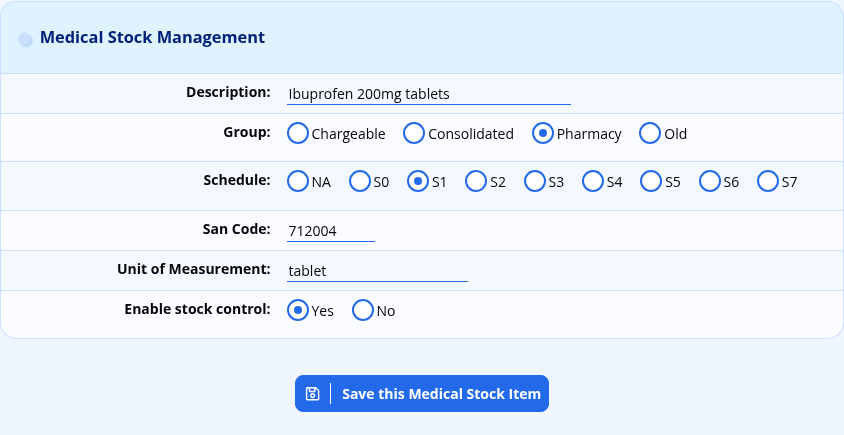This screenshot has height=435, width=844.
Task: Pick schedule S5 radio
Action: 651,181
